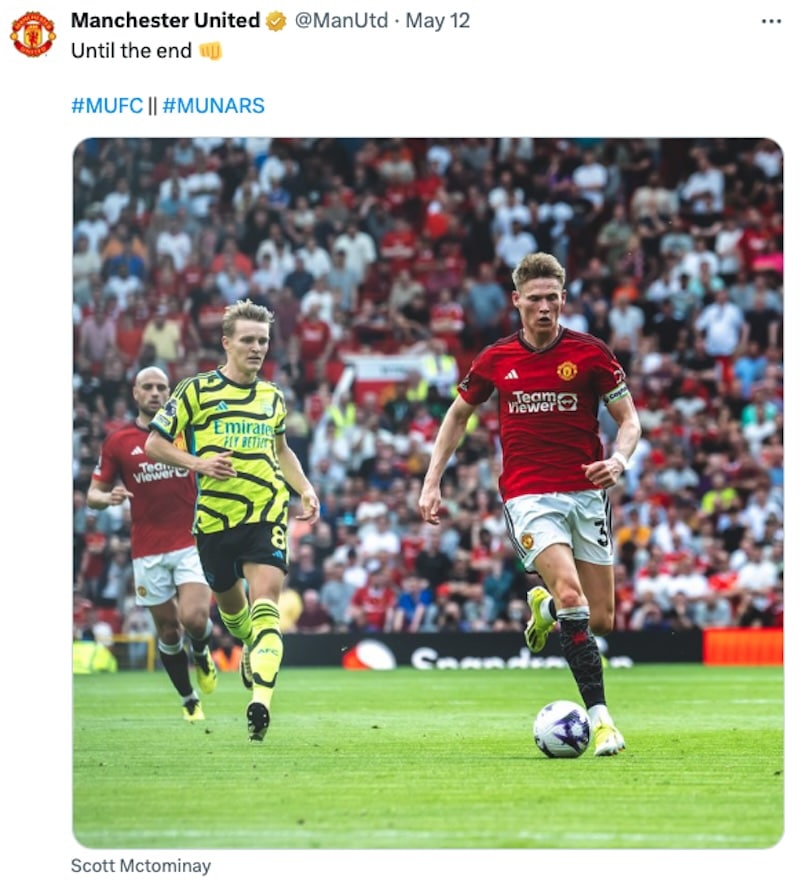Click the number 8 on black shorts
Viewport: 800px width, 883px height.
pyautogui.click(x=278, y=537)
